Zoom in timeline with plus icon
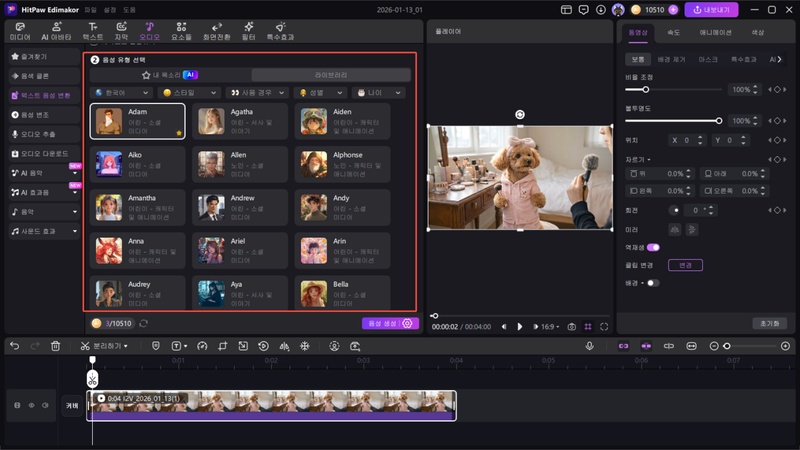Viewport: 800px width, 450px height. pyautogui.click(x=785, y=346)
